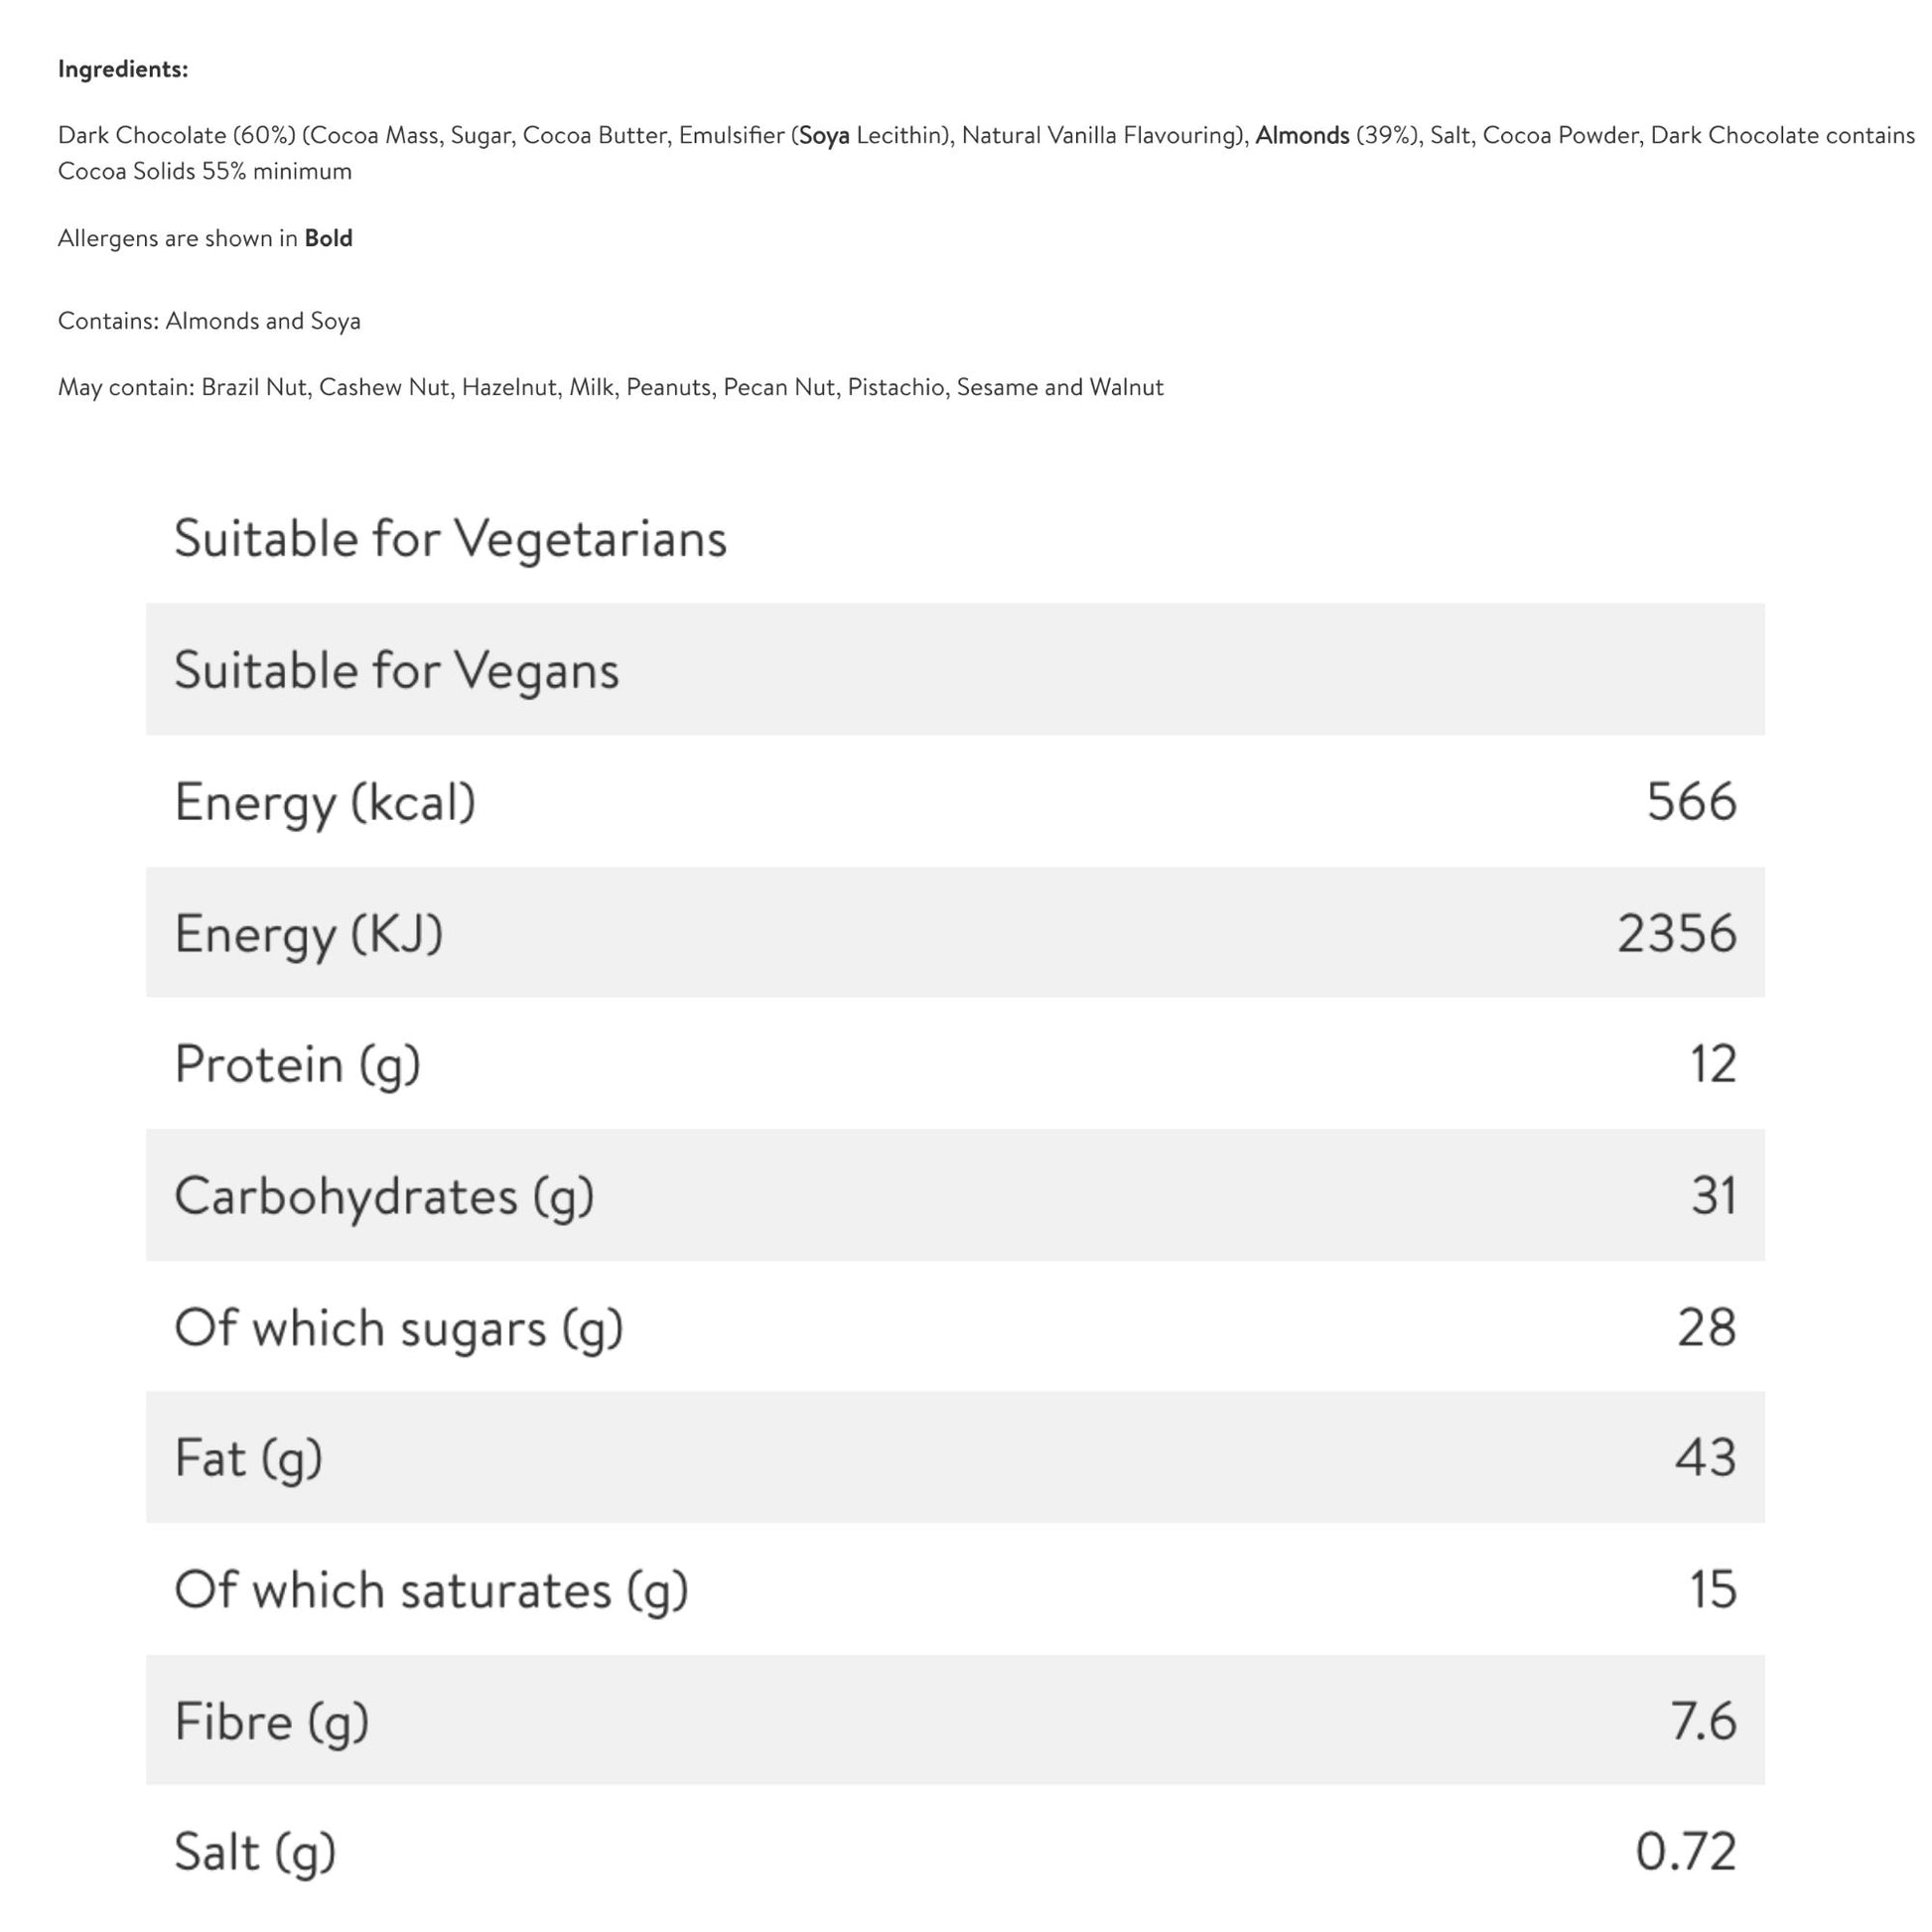Select the Fat (g) row
1932x1932 pixels.
pyautogui.click(x=955, y=1457)
